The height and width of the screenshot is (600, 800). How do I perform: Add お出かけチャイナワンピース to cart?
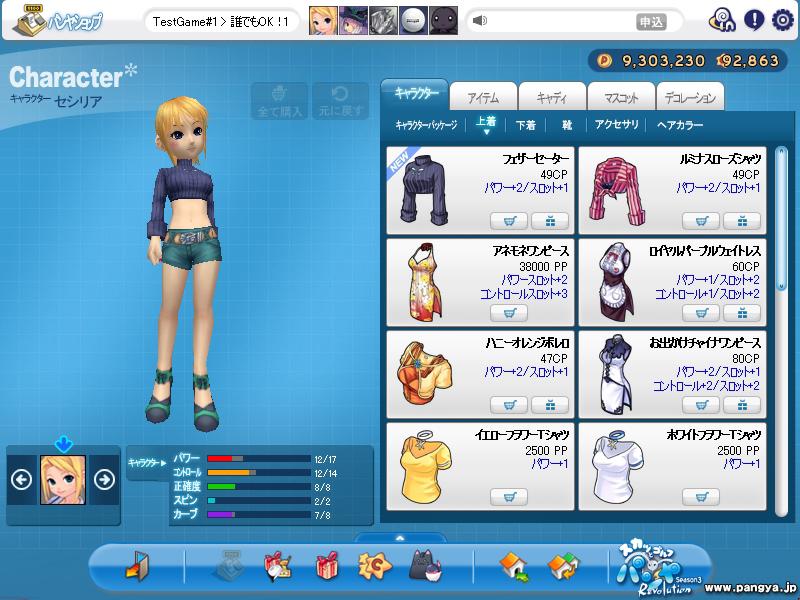click(x=701, y=405)
